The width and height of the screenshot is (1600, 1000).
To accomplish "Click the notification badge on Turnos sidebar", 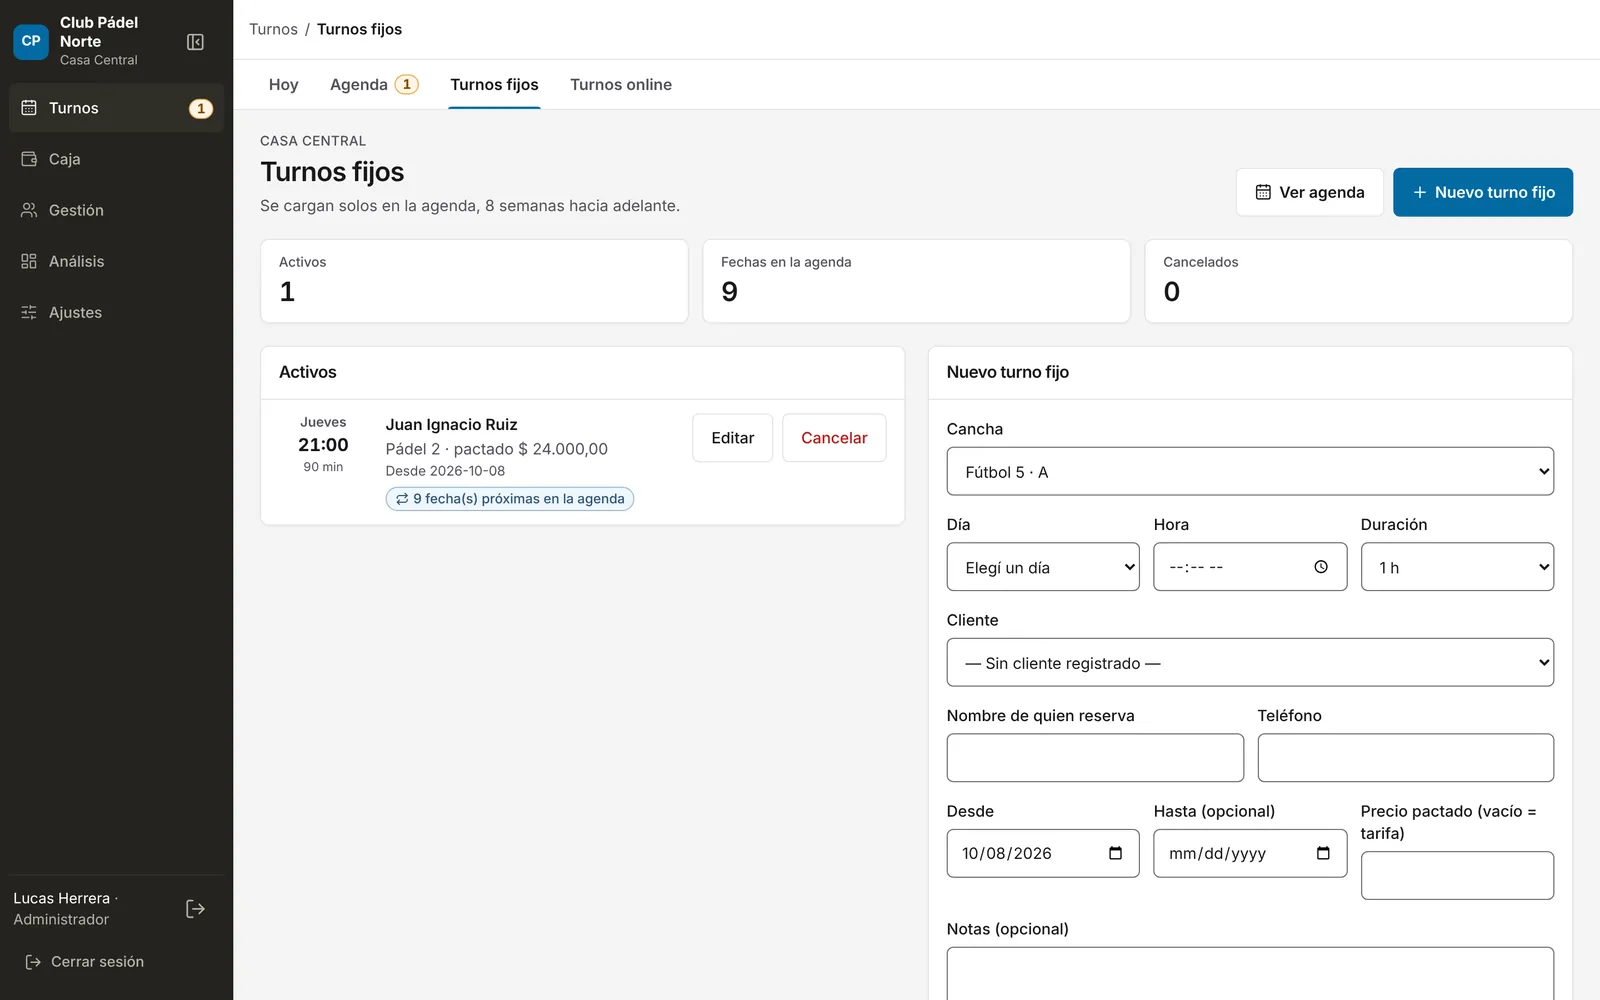I will pos(201,108).
